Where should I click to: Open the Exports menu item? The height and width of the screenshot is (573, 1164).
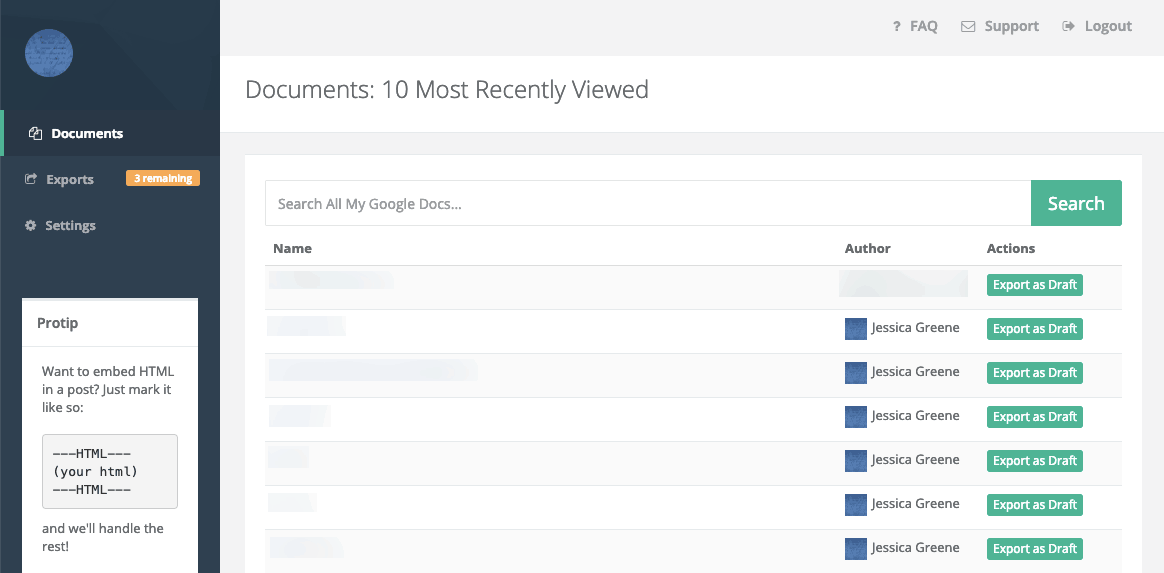click(70, 180)
